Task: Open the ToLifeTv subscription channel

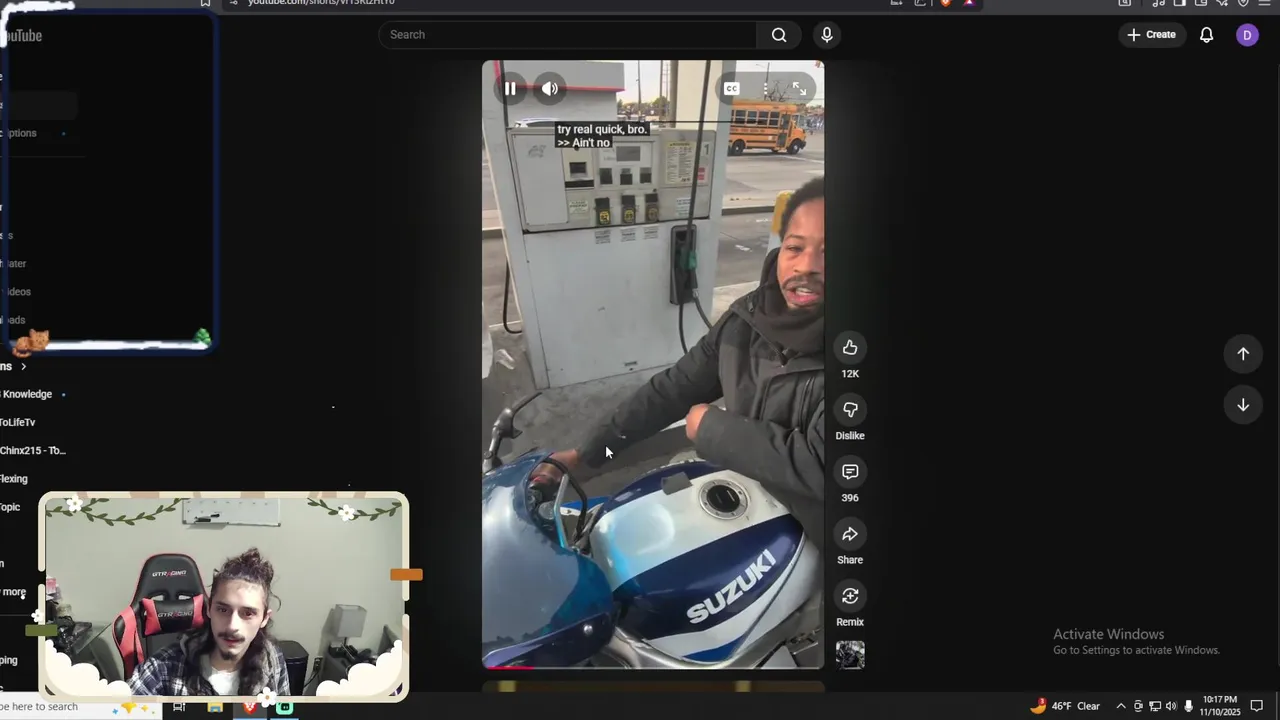Action: tap(17, 423)
